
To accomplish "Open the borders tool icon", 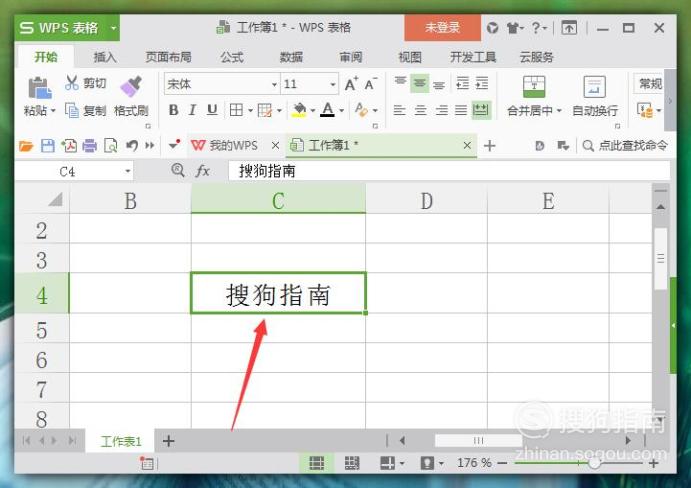I will (236, 110).
